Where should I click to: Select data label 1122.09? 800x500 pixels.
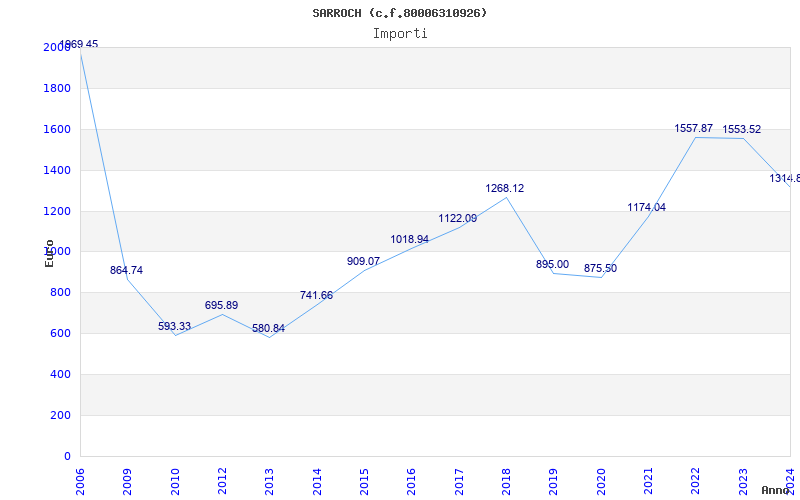click(x=458, y=219)
